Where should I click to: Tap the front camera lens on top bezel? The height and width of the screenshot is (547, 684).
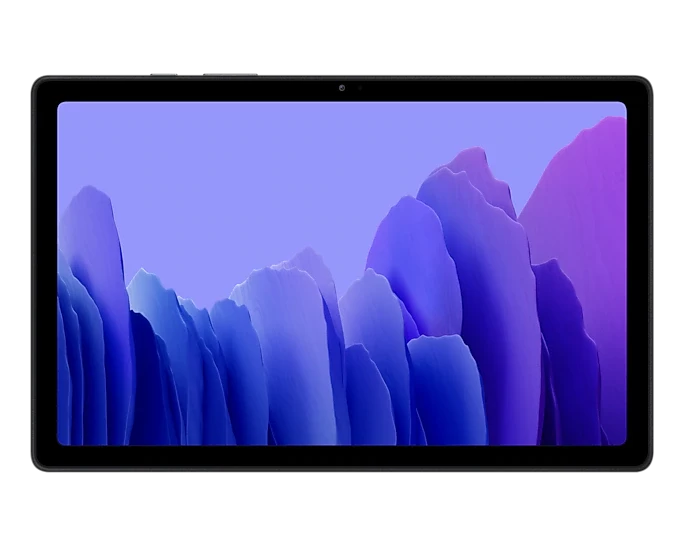(x=342, y=88)
